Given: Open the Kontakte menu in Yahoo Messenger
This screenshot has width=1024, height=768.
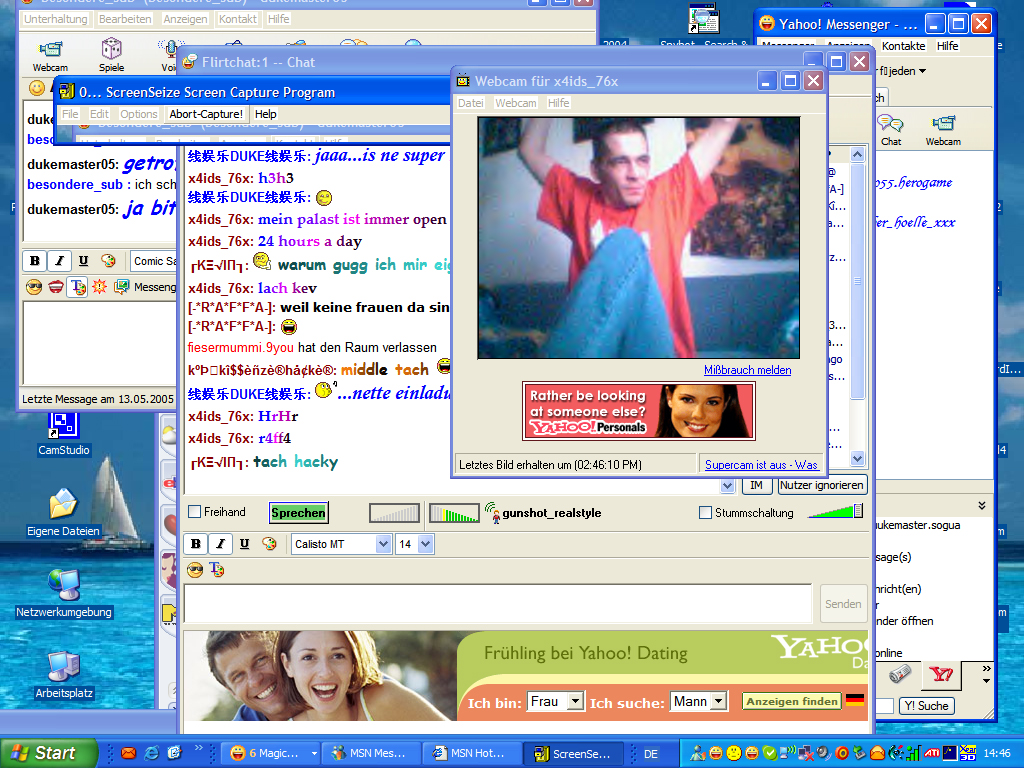Looking at the screenshot, I should (903, 46).
